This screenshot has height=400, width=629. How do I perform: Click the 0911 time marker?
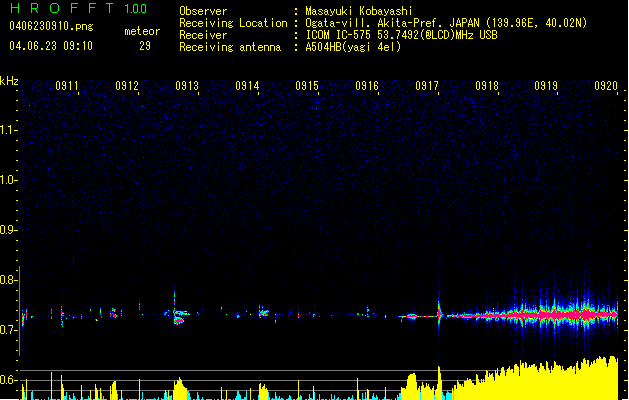pos(67,86)
